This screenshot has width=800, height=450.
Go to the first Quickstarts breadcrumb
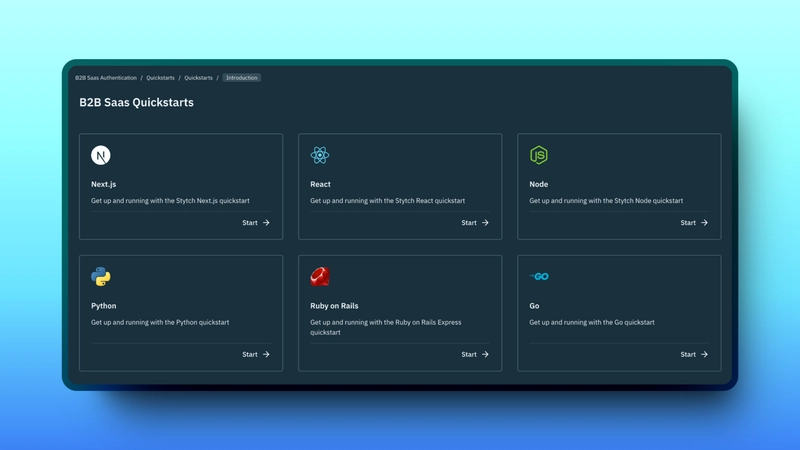[x=160, y=78]
